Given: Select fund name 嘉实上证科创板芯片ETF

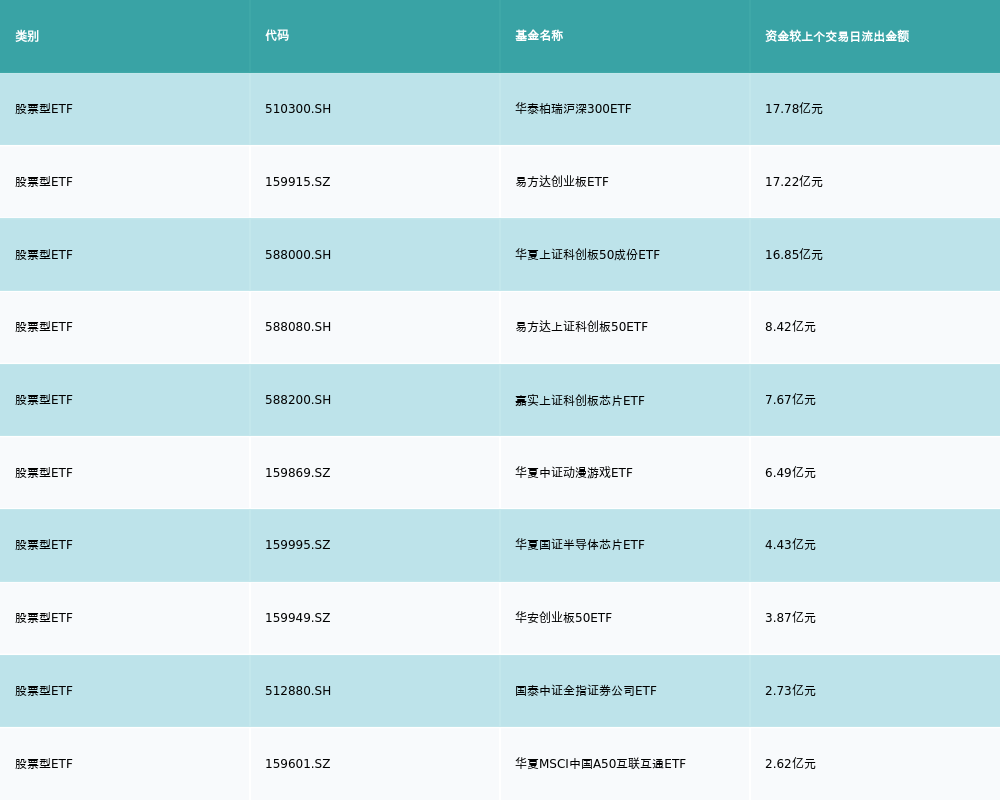Looking at the screenshot, I should (x=580, y=401).
